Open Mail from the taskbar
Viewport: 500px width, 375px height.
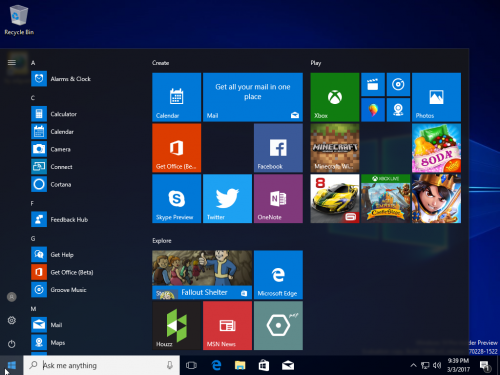coord(288,365)
